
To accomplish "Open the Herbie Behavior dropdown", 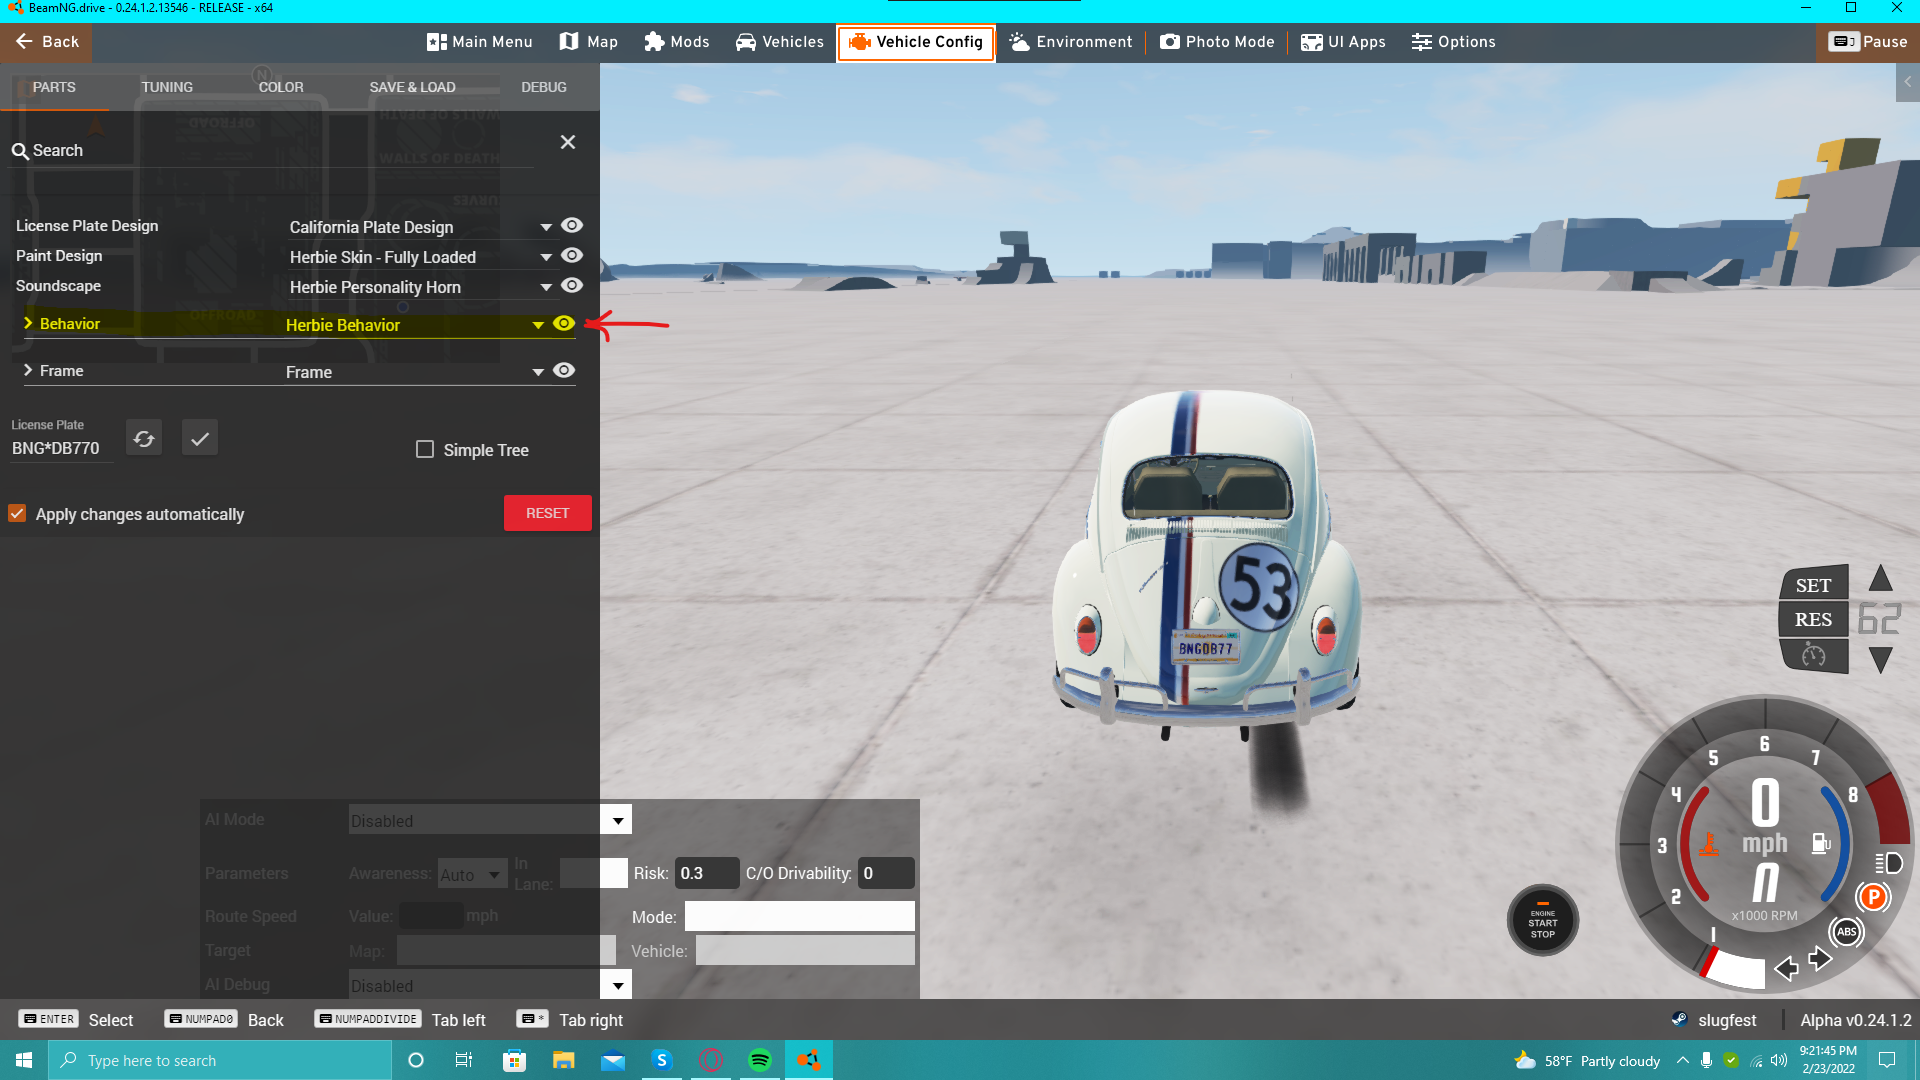I will (415, 326).
